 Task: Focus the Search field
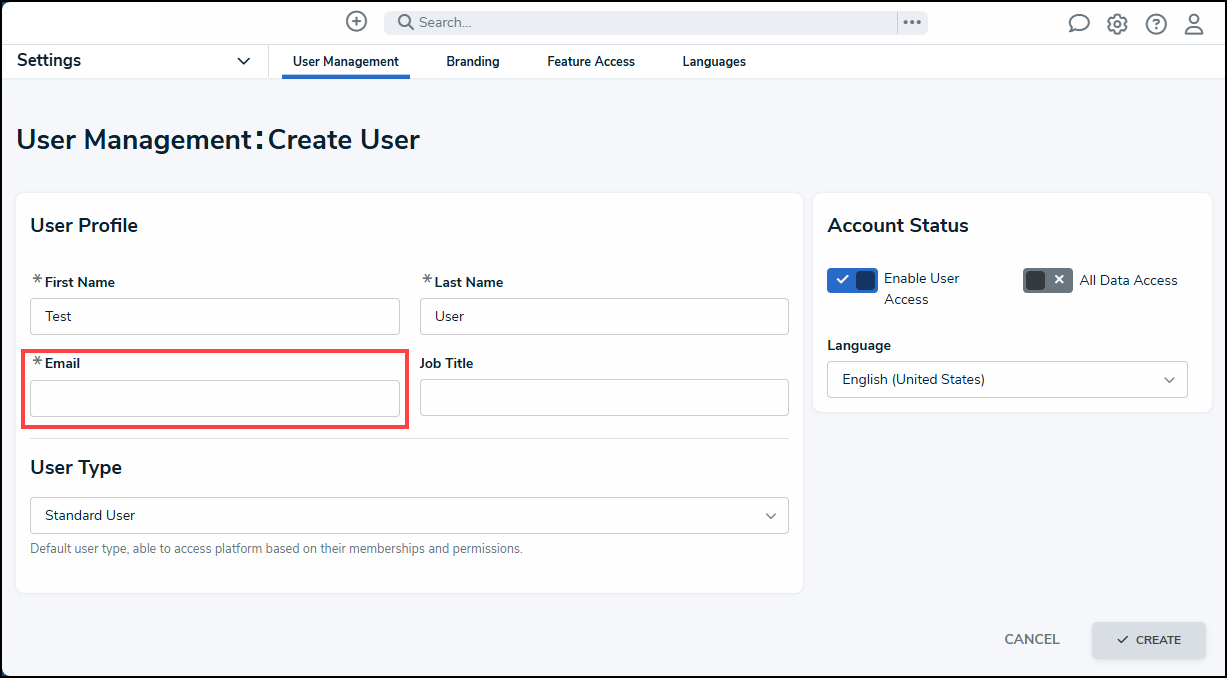[640, 22]
